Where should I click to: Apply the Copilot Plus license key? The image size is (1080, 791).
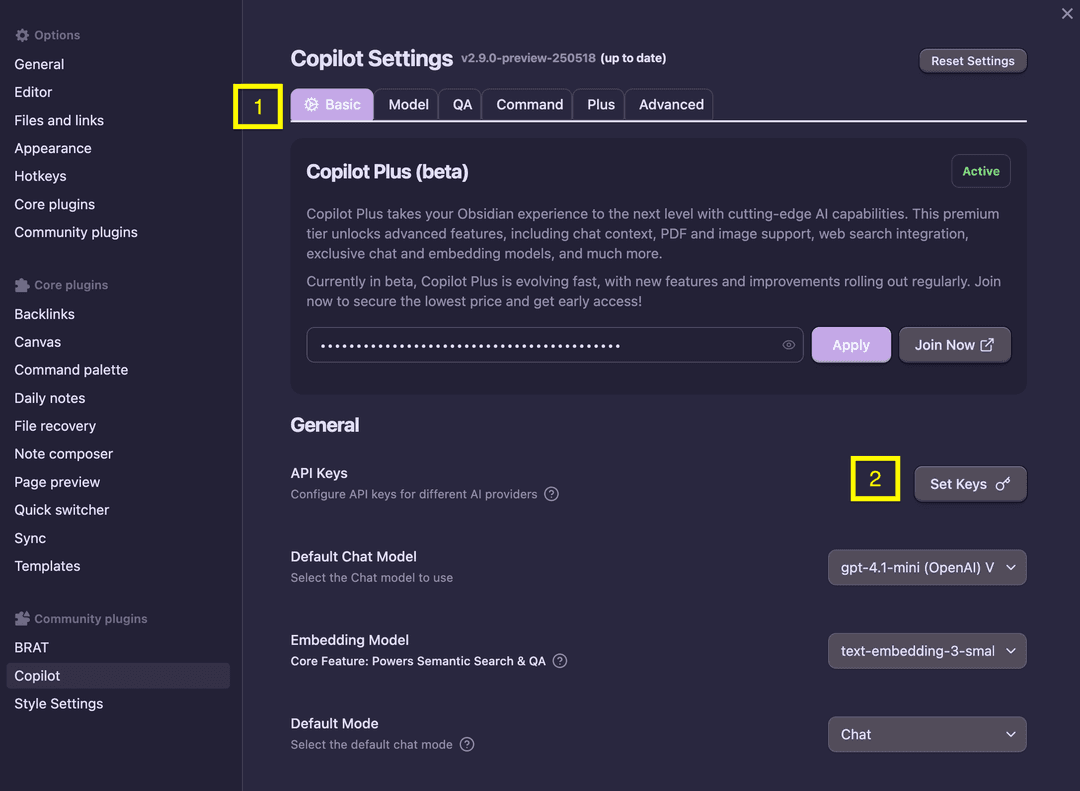pos(851,344)
